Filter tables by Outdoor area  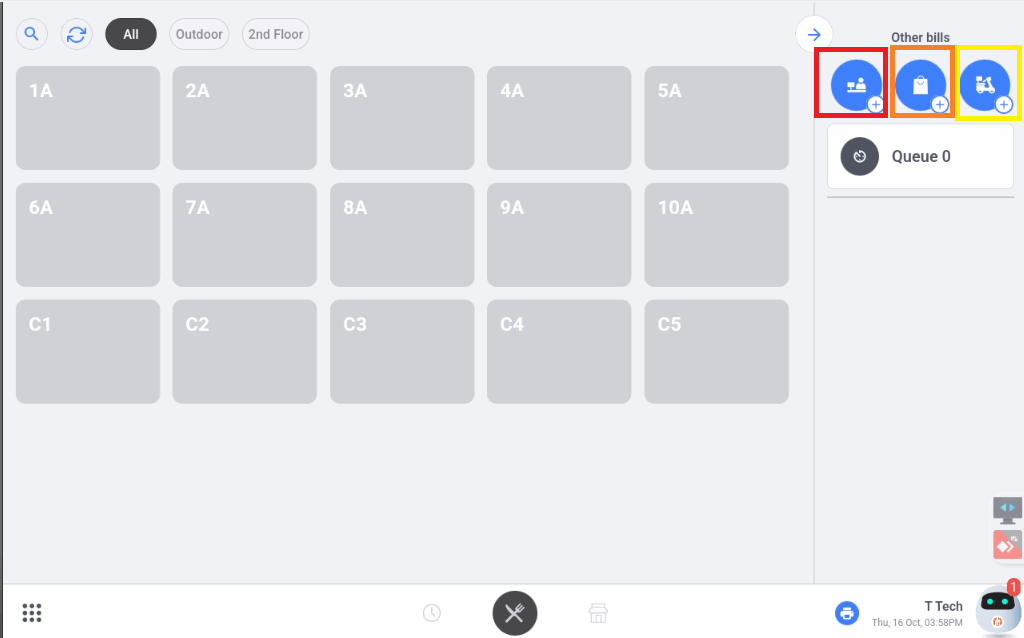tap(199, 34)
